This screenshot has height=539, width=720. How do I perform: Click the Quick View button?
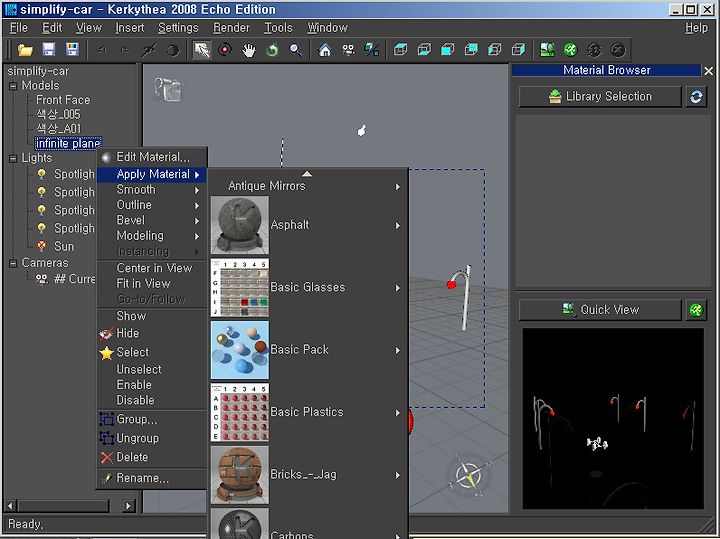600,310
